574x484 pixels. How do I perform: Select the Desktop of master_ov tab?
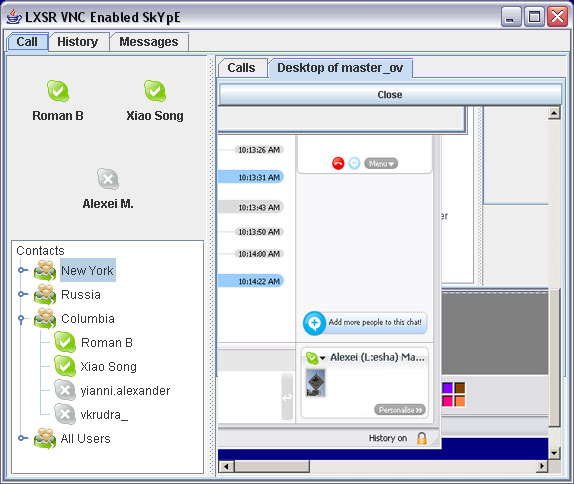click(340, 68)
